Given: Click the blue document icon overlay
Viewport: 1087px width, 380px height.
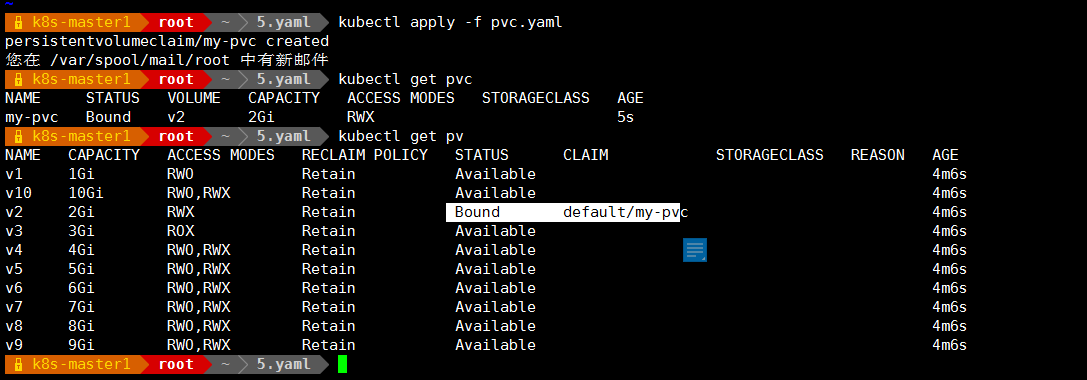Looking at the screenshot, I should (695, 250).
